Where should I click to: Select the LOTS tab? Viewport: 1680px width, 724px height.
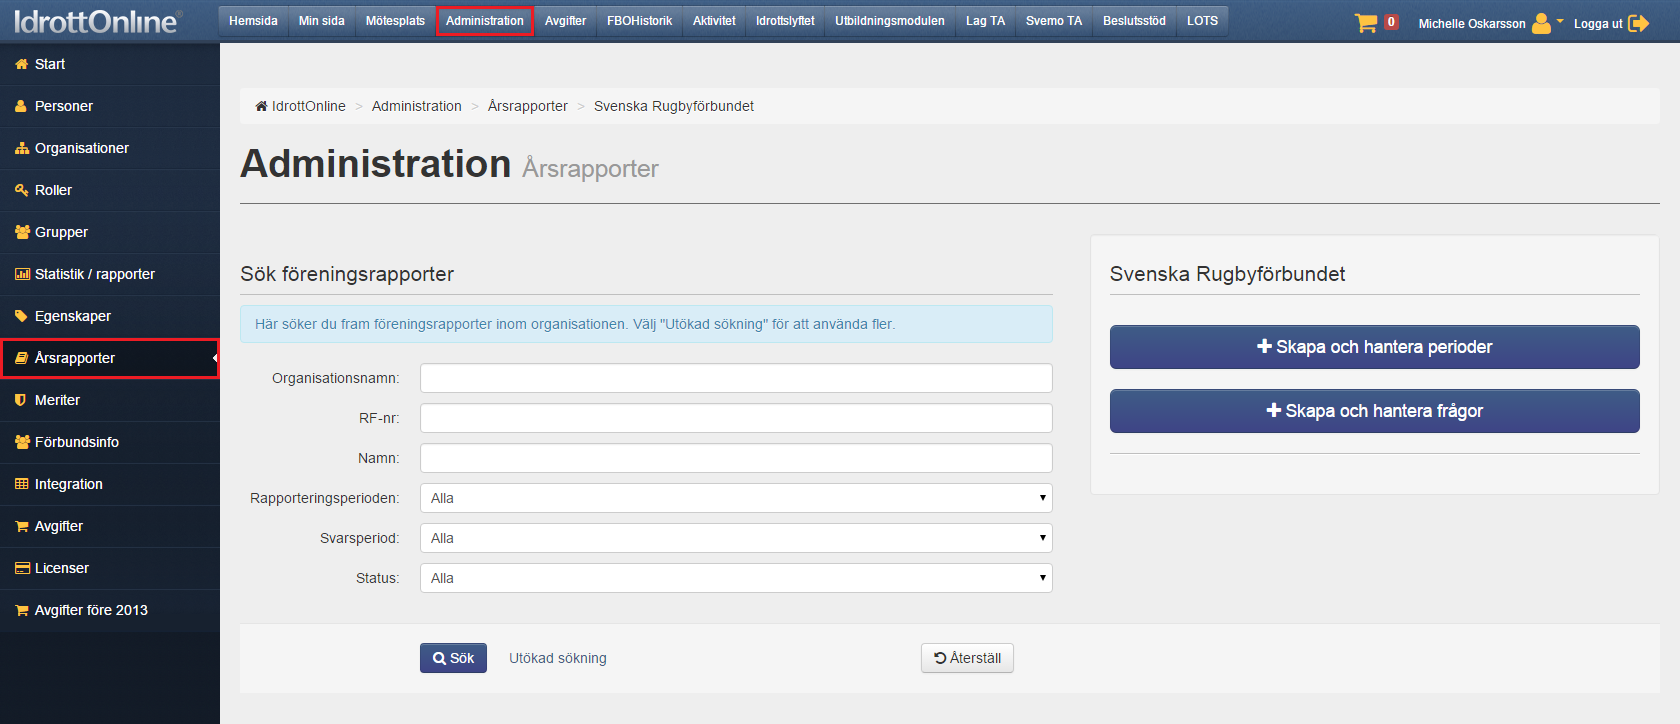[1202, 21]
